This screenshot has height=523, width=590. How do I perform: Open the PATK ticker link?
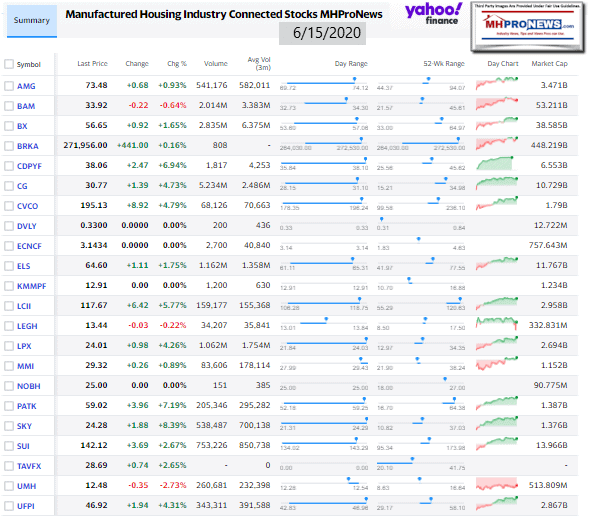tap(27, 406)
